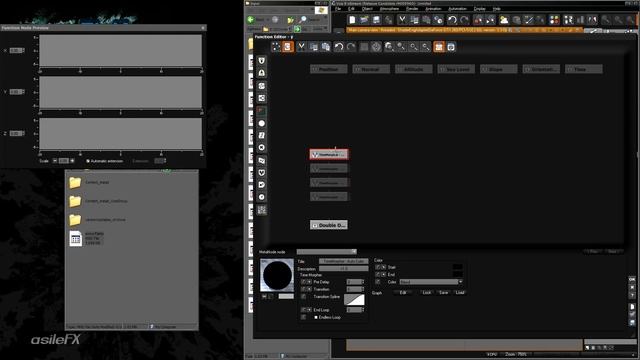
Task: Click the Graph Edit button
Action: [x=403, y=293]
